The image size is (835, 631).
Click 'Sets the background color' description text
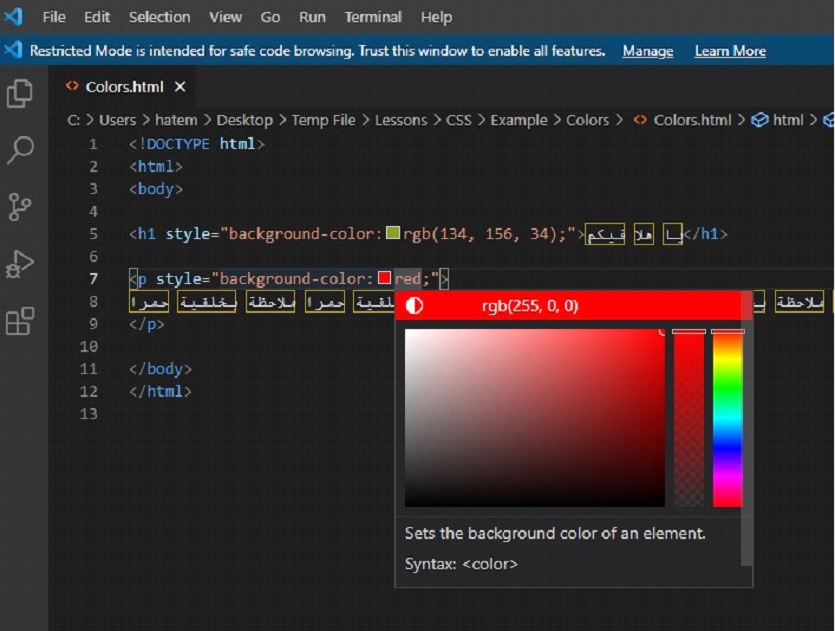point(555,533)
